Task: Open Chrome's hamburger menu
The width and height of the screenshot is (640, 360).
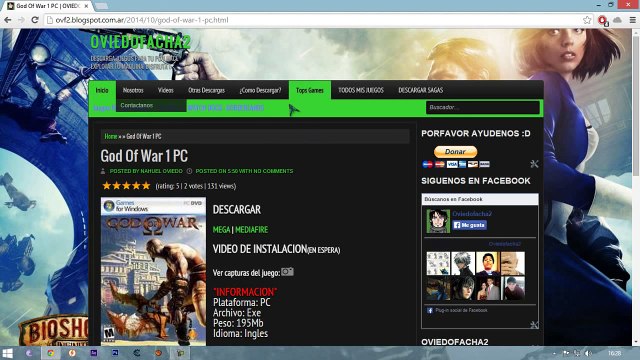Action: coord(632,20)
